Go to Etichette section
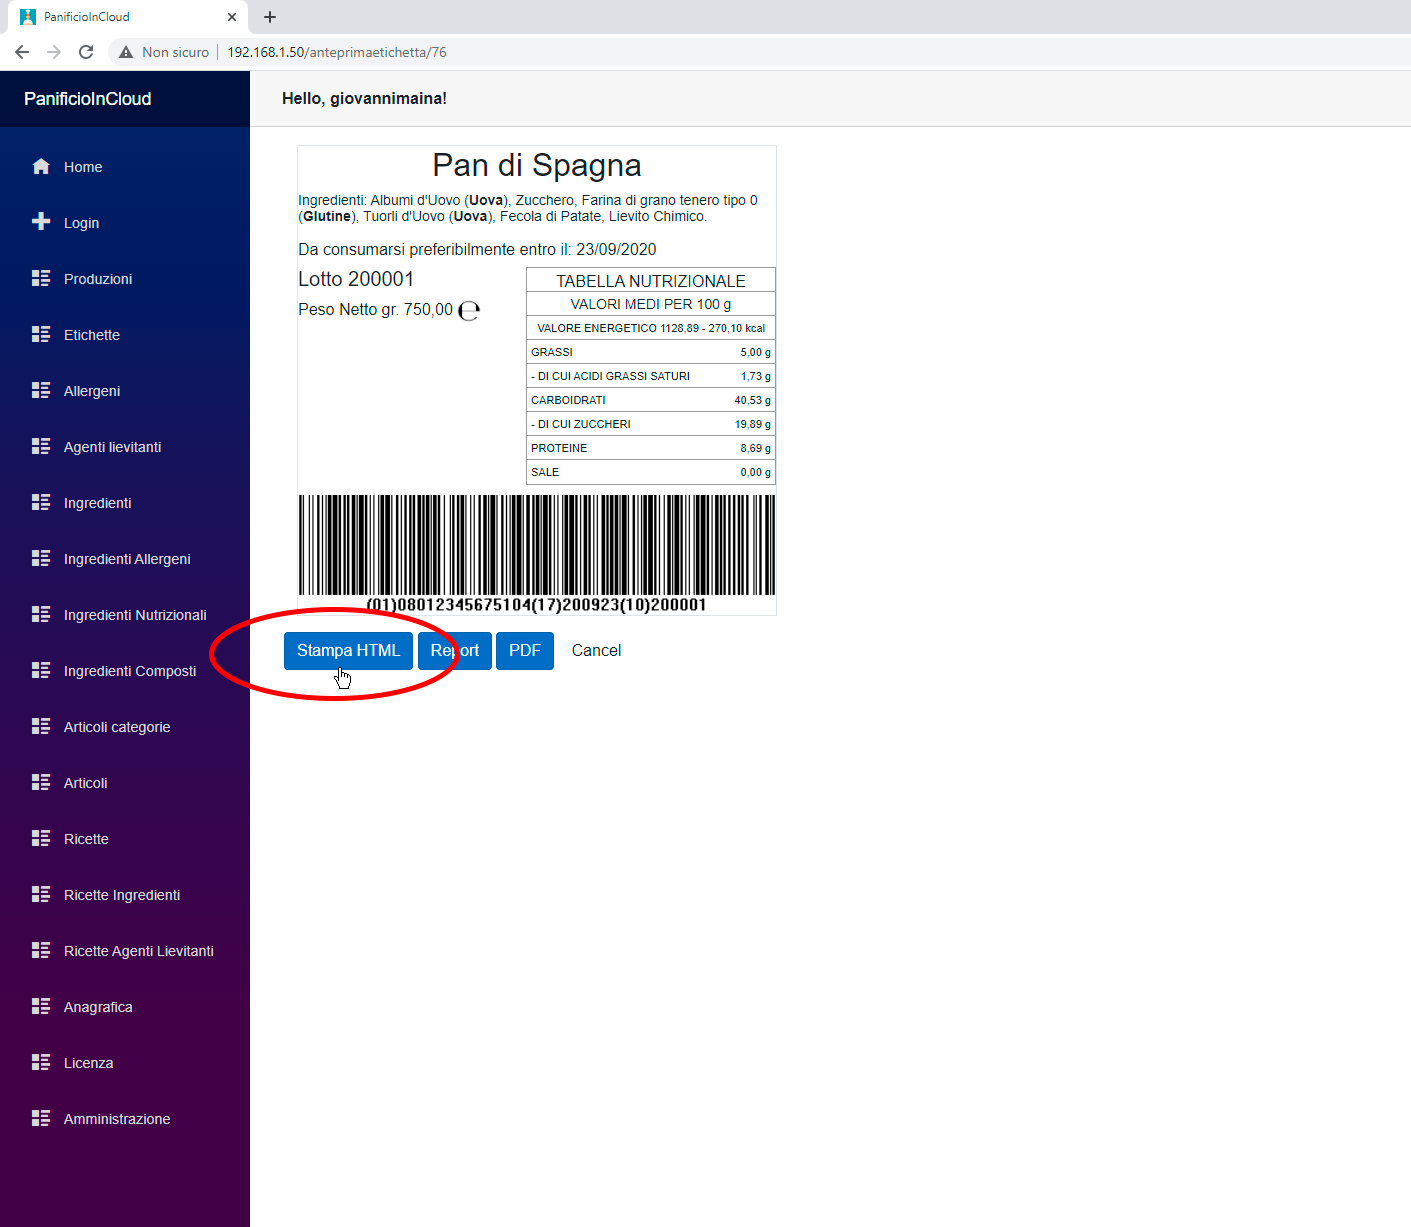This screenshot has width=1411, height=1227. coord(92,335)
